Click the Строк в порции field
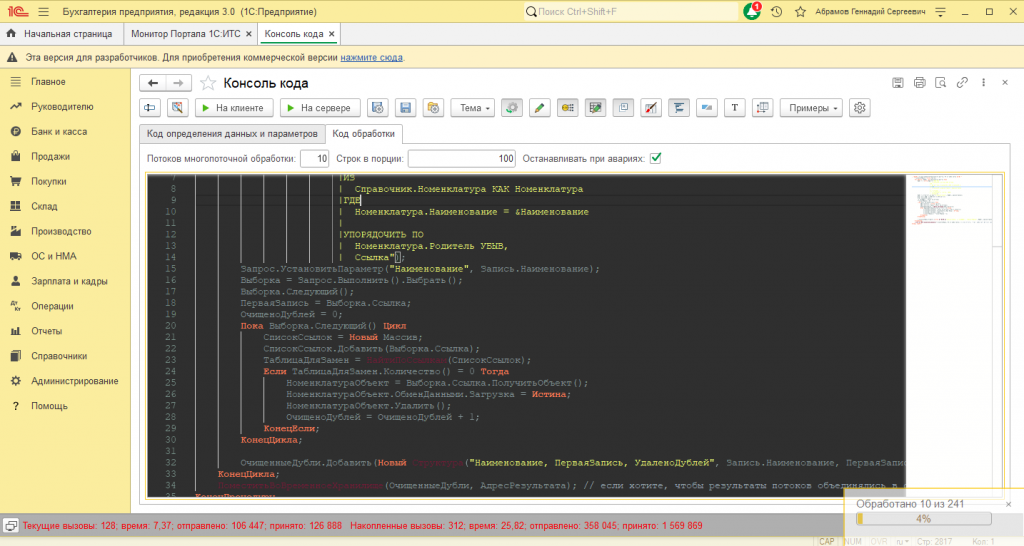 [462, 159]
